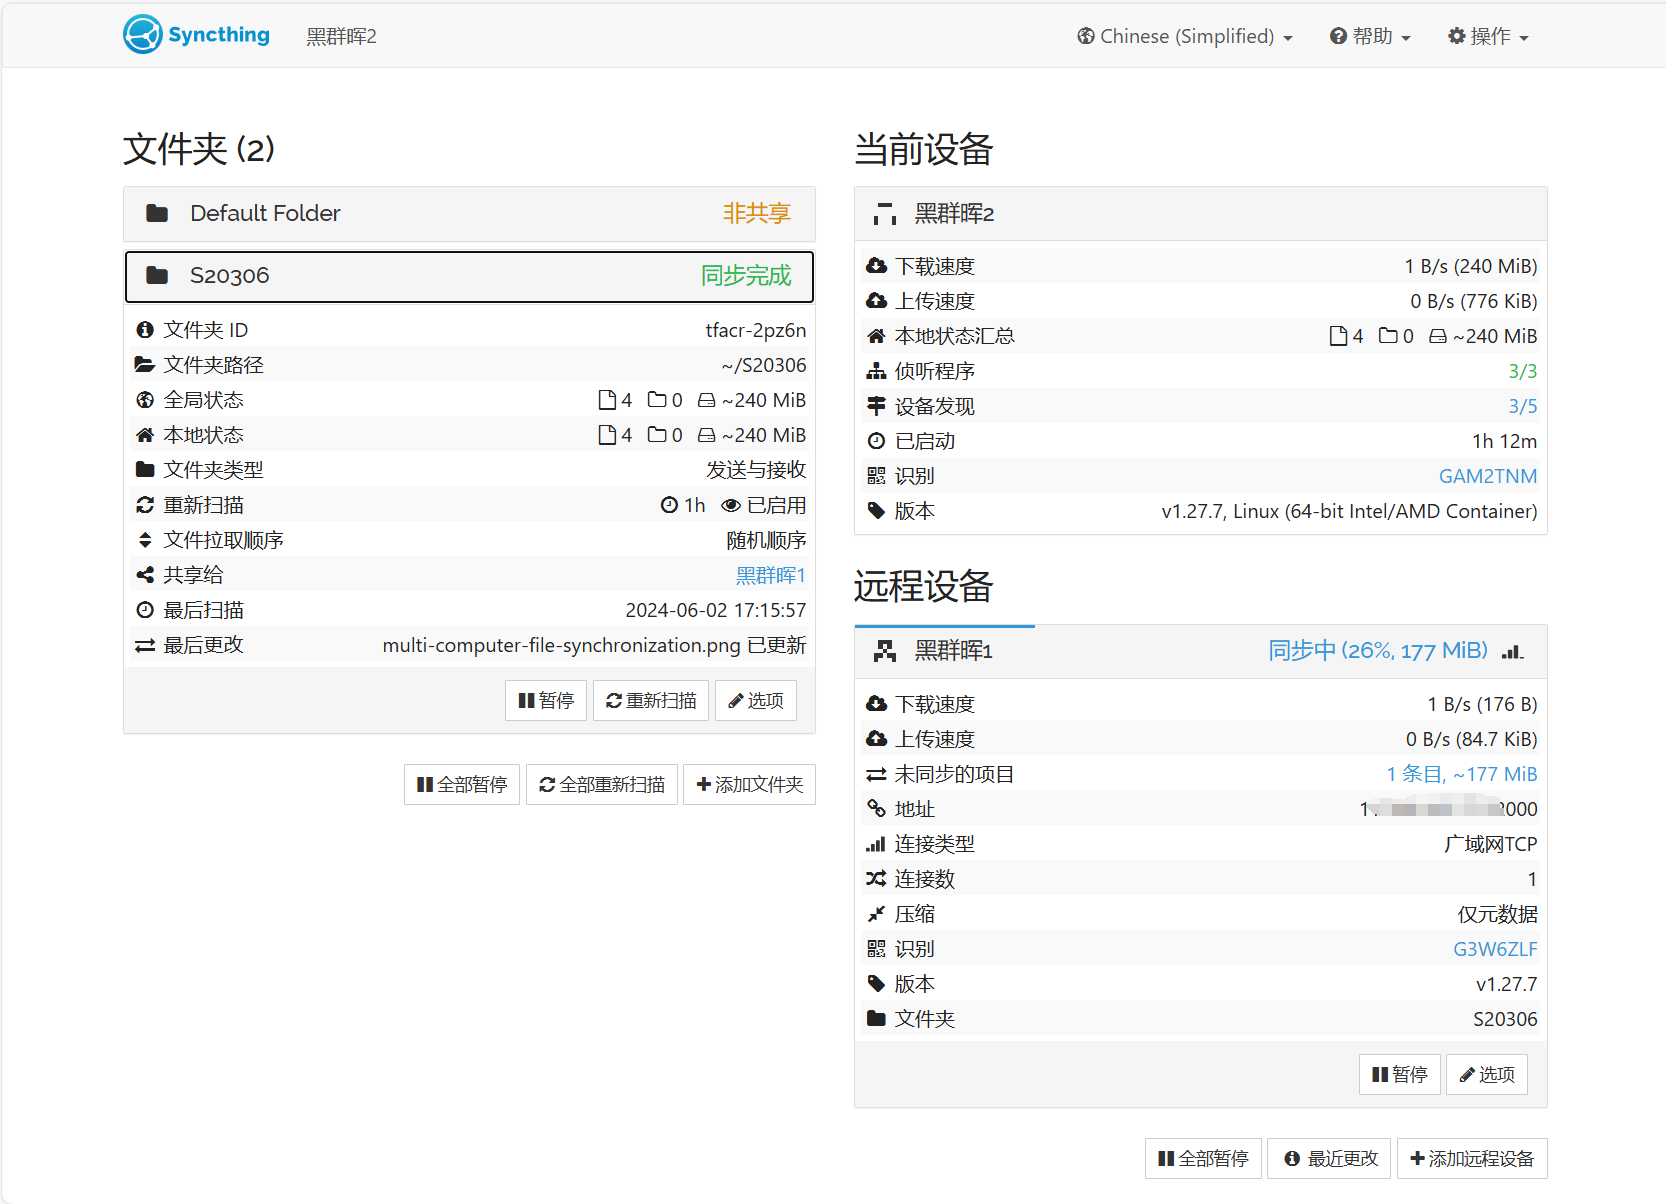Open the Chinese (Simplified) language dropdown
The image size is (1666, 1204).
(x=1185, y=37)
